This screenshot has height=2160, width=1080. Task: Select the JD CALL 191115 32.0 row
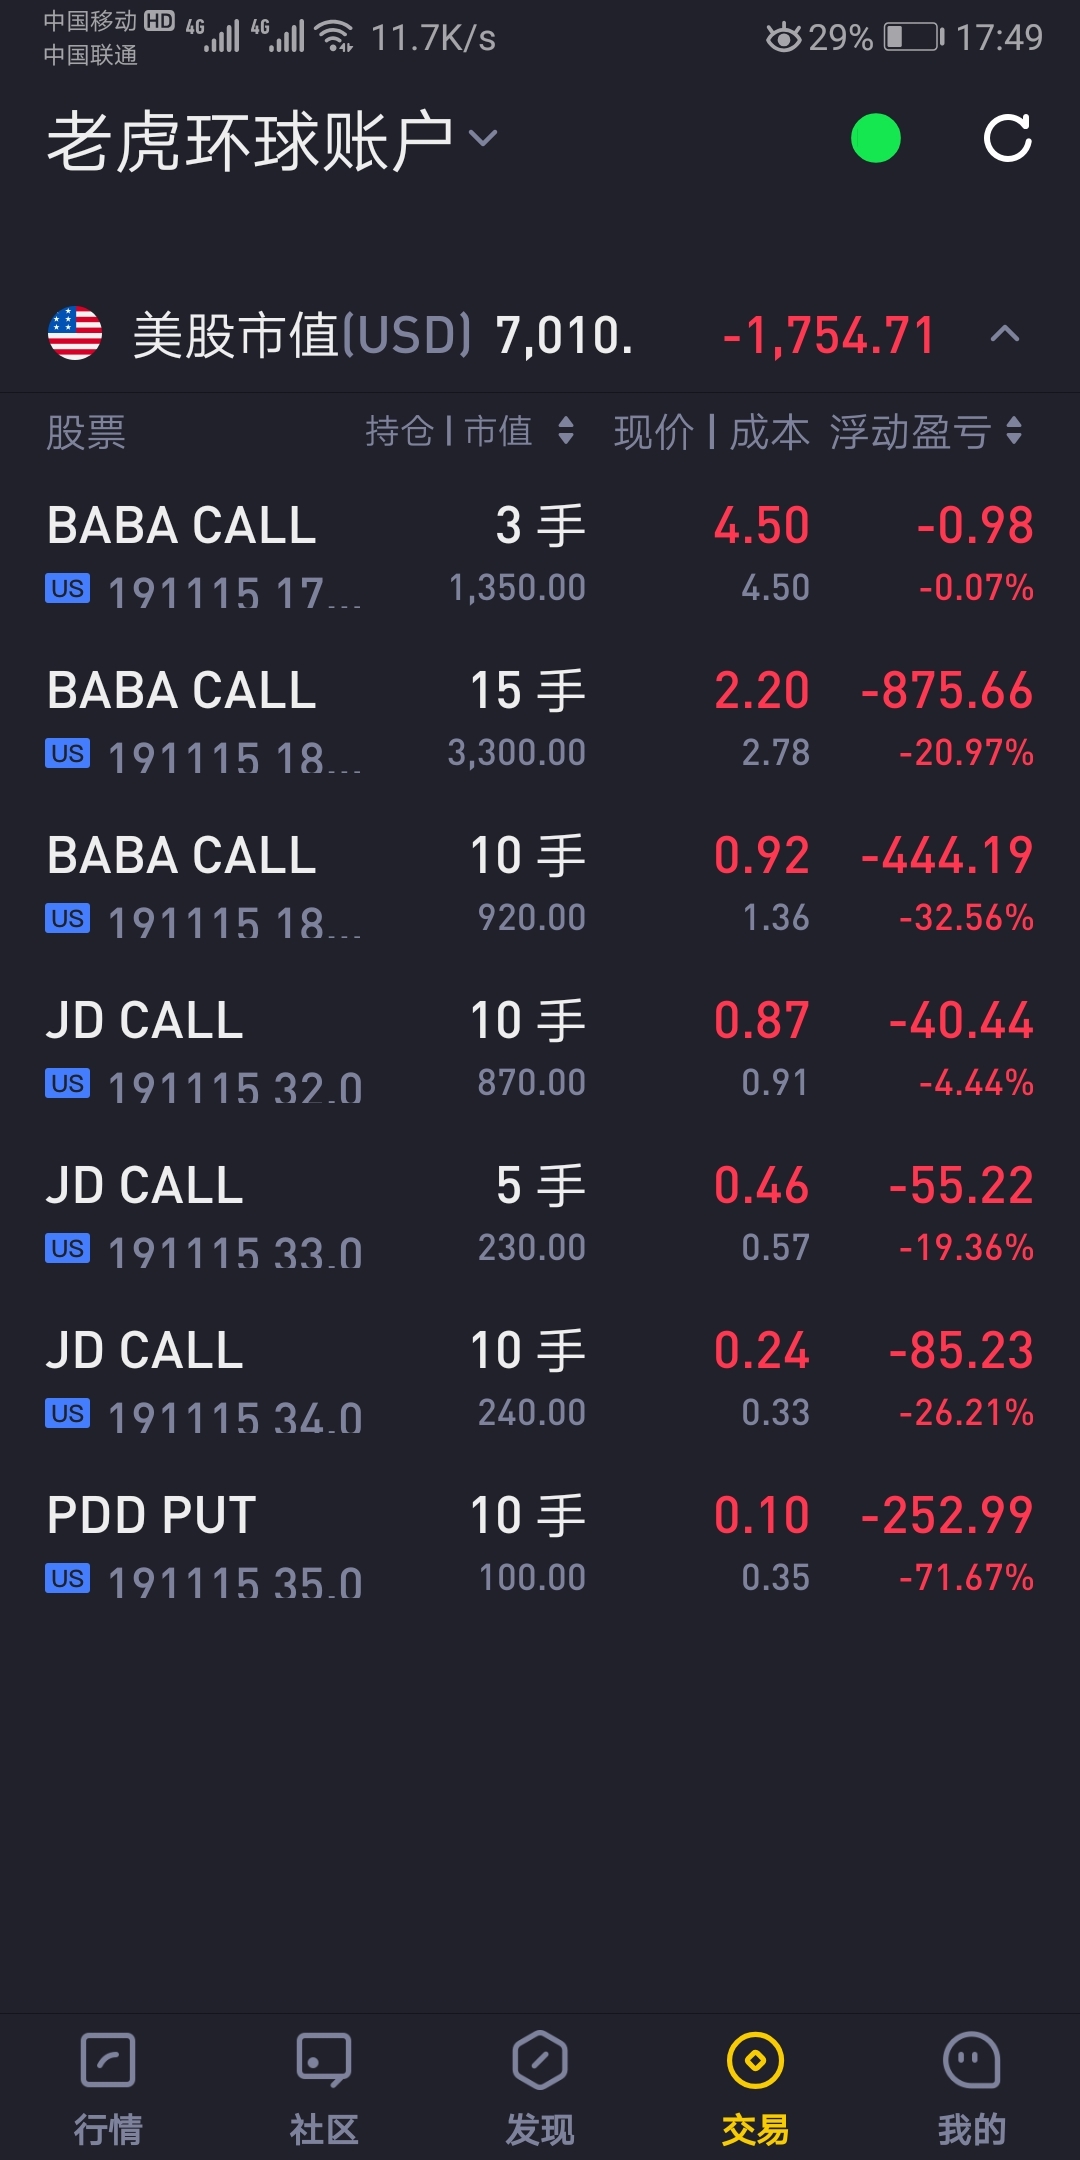click(x=540, y=1050)
